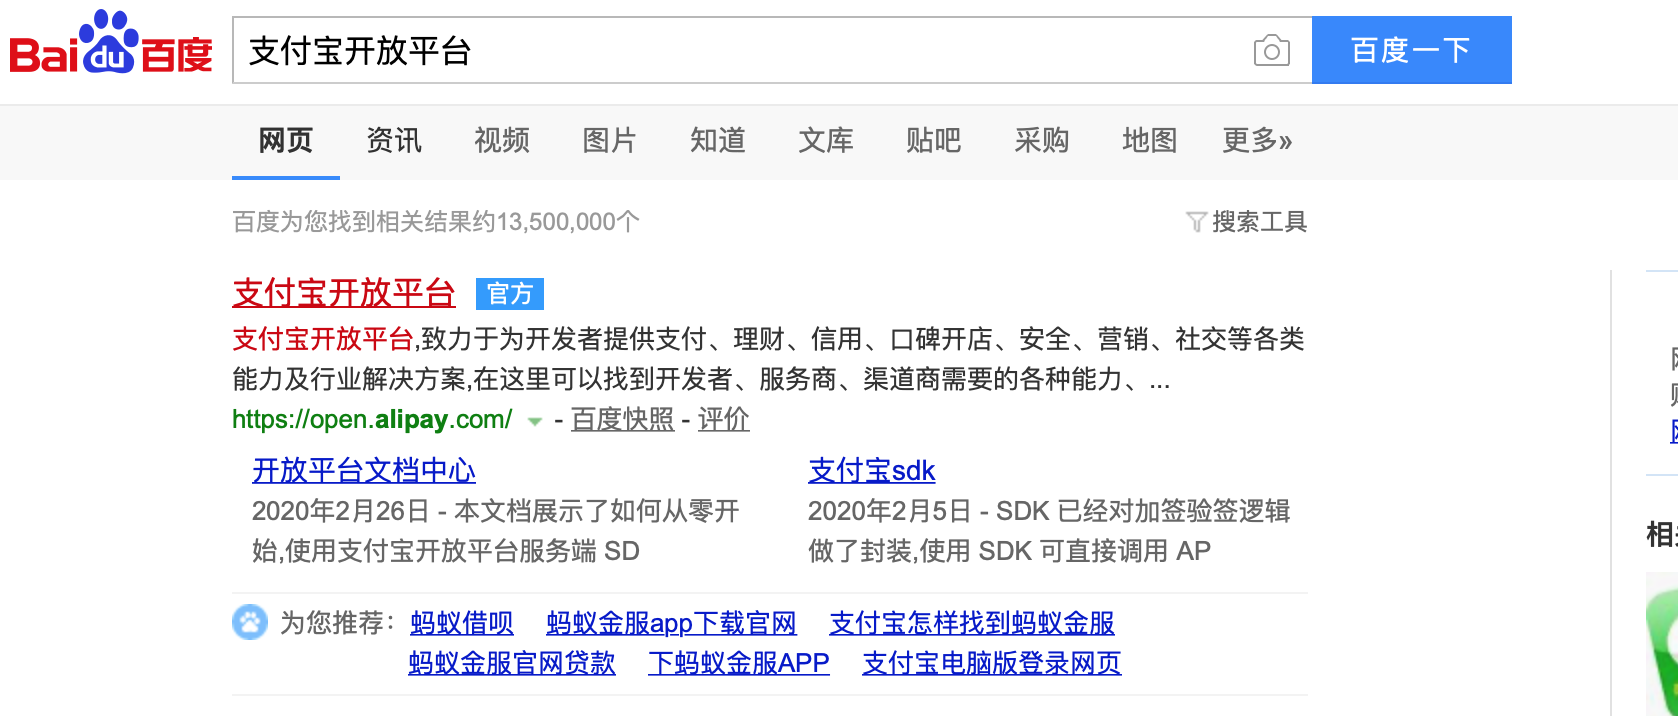Click the paw icon beside 为您推荐
Viewport: 1678px width, 716px height.
[x=250, y=622]
